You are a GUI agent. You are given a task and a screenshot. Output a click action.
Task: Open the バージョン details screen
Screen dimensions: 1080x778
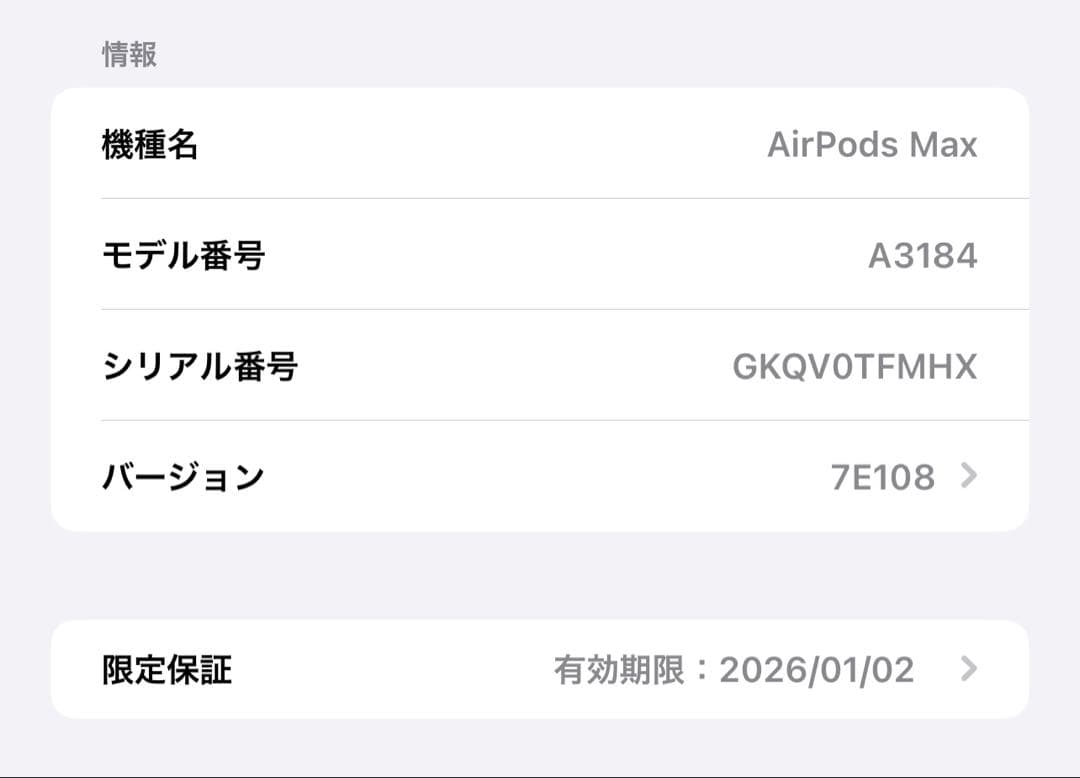(540, 477)
